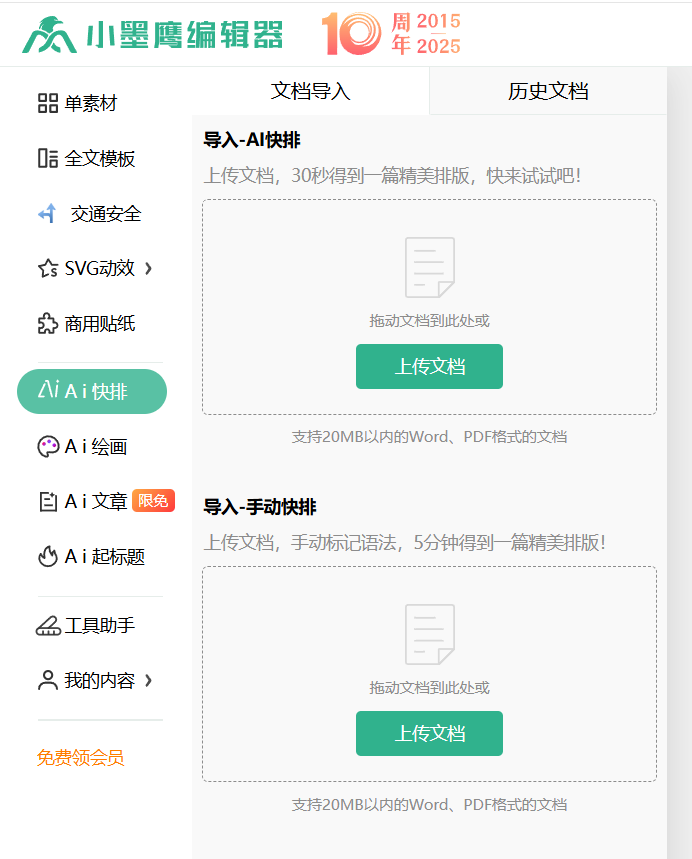This screenshot has width=692, height=859.
Task: Click the Ai文章 document icon
Action: [48, 501]
